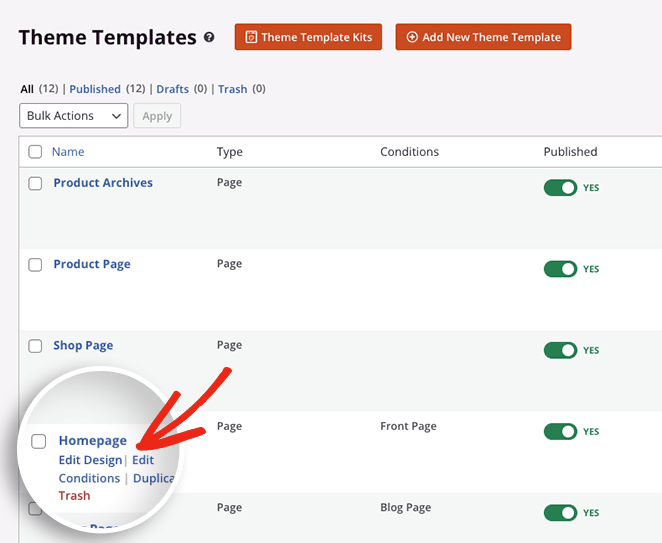Turn off Product Page published toggle
This screenshot has height=543, width=662.
pyautogui.click(x=560, y=269)
